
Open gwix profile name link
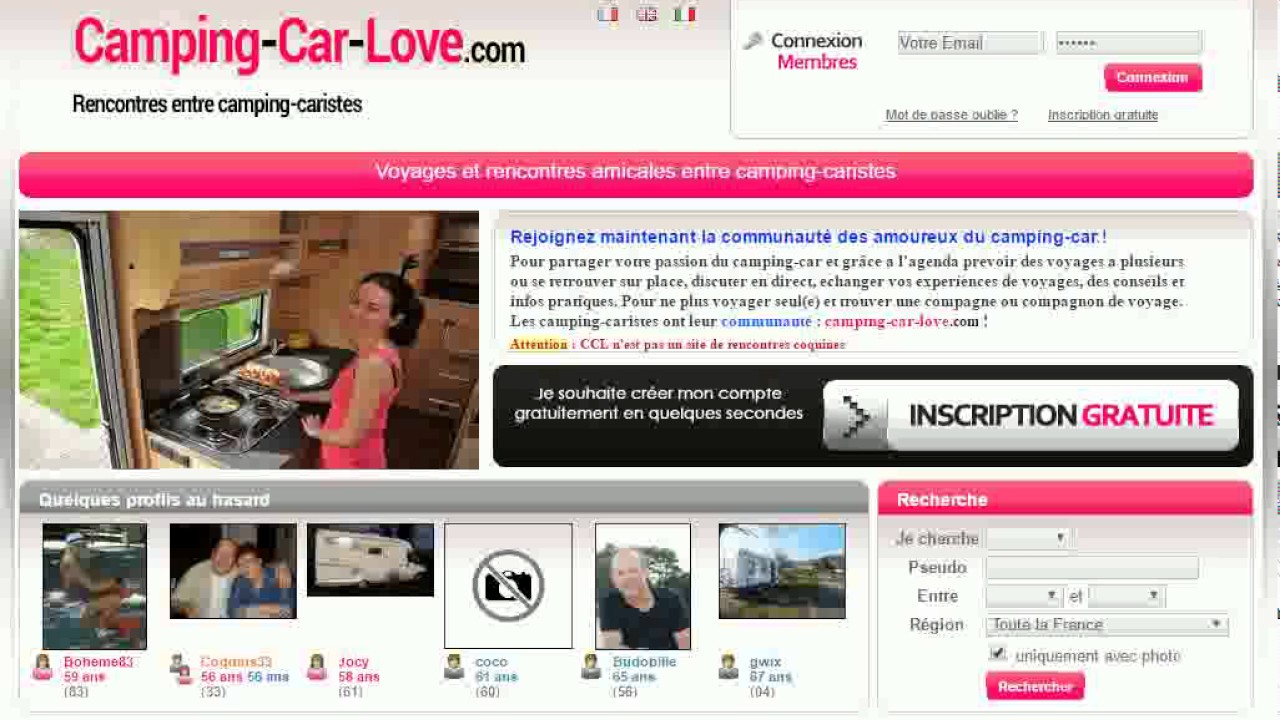[765, 662]
